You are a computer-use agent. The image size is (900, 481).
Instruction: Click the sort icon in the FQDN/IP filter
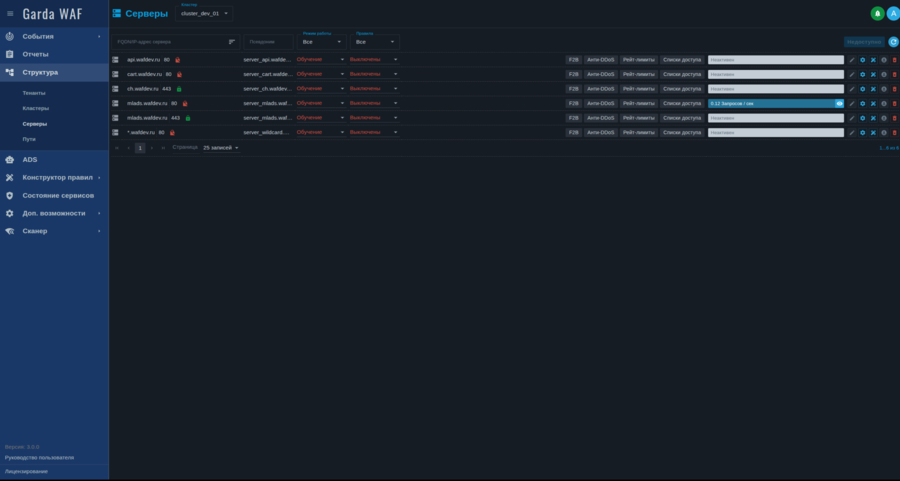(x=232, y=42)
